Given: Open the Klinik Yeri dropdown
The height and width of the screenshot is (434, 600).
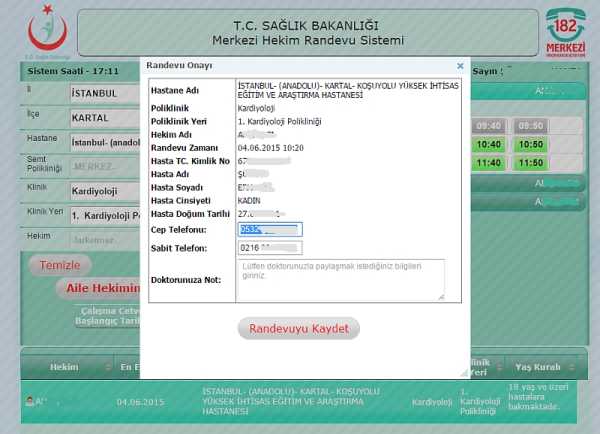Looking at the screenshot, I should (x=105, y=215).
